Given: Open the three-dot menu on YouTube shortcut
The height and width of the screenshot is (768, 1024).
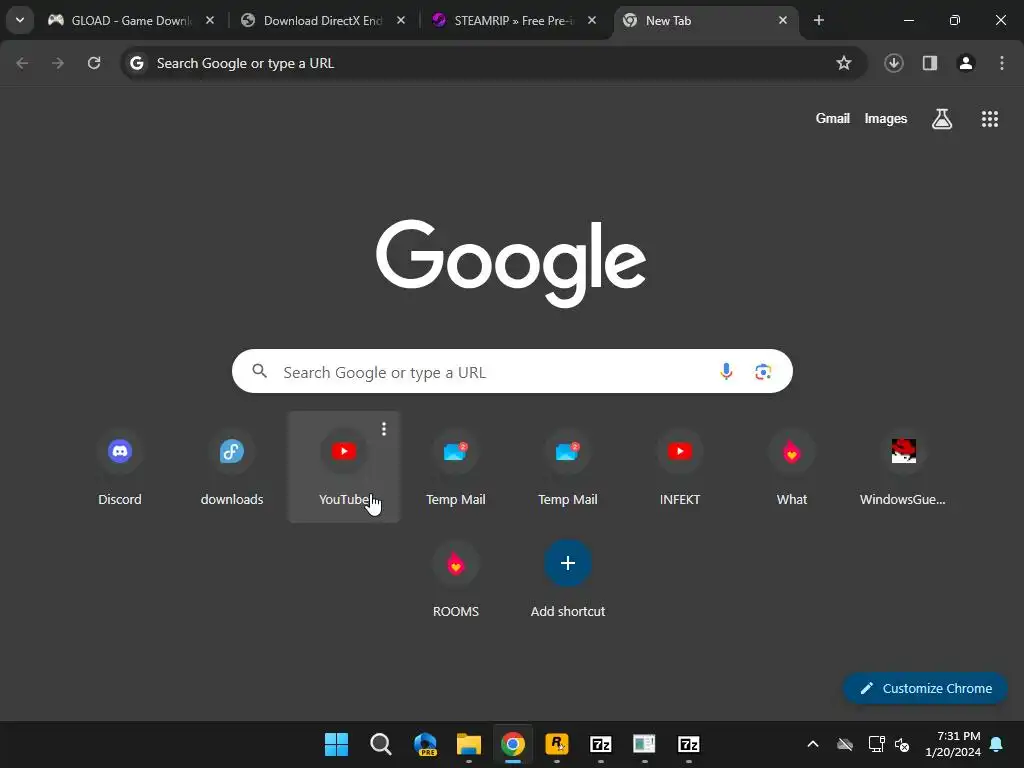Looking at the screenshot, I should (x=384, y=428).
